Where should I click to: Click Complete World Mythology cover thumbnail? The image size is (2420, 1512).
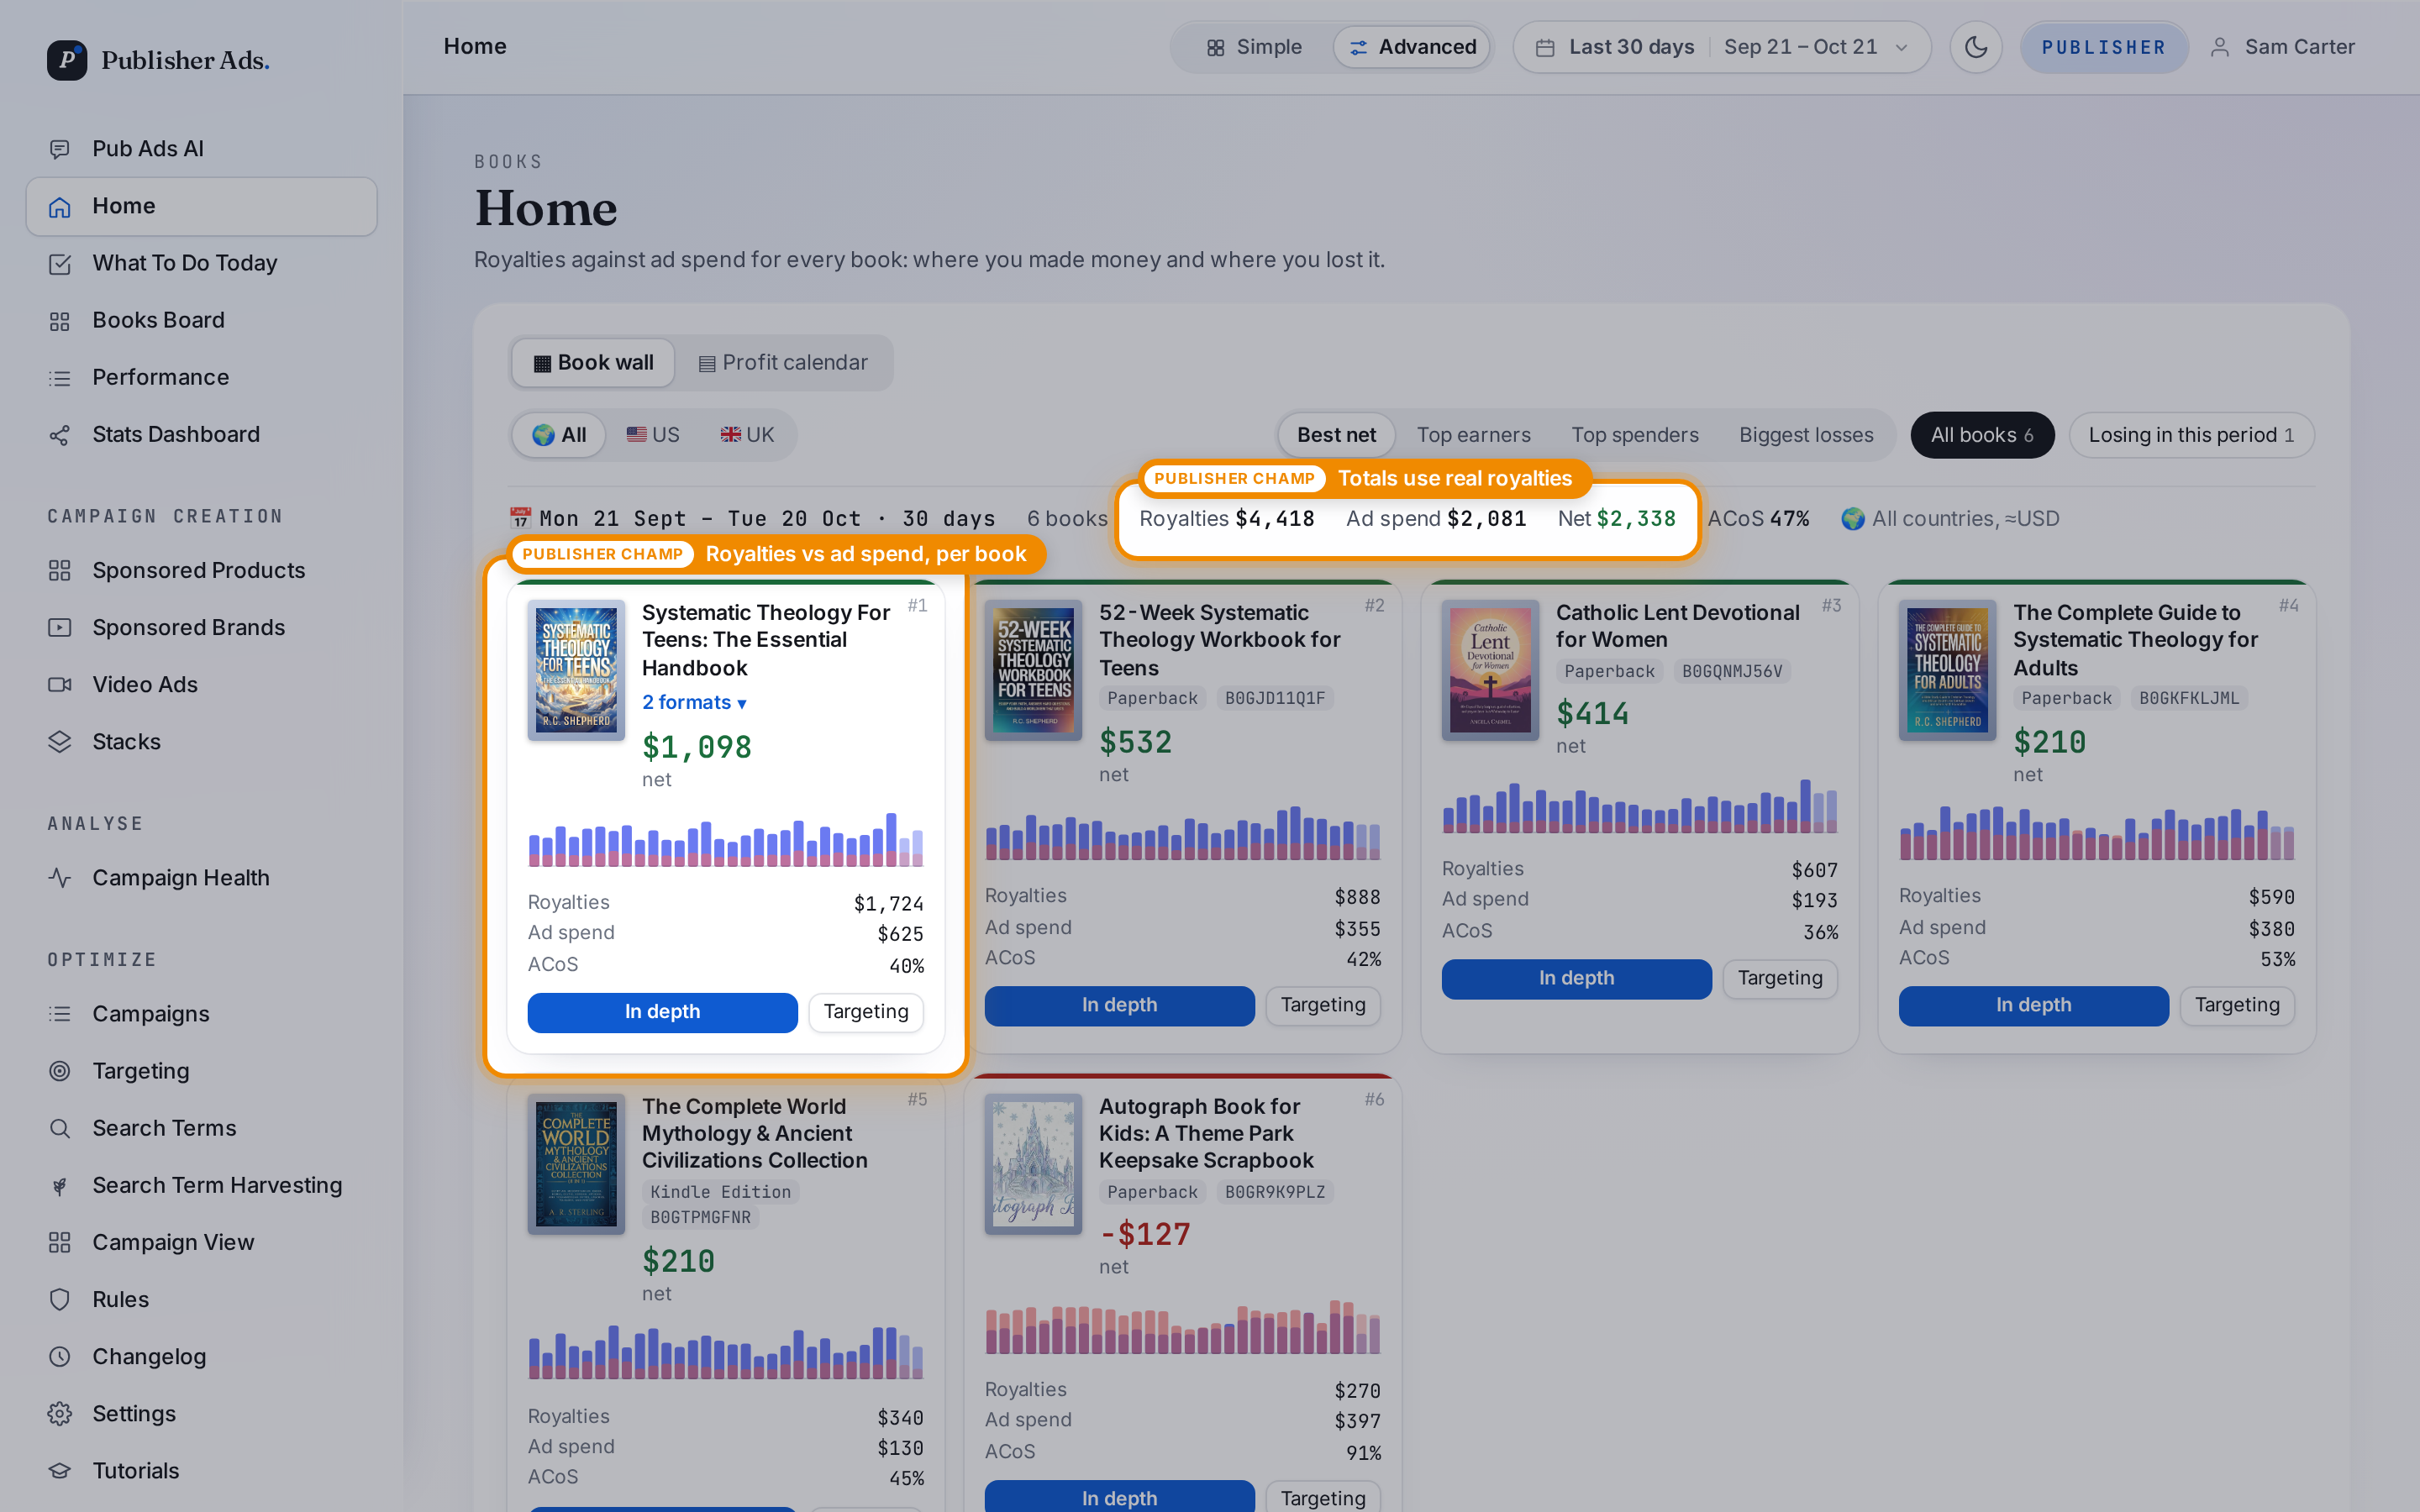pos(576,1164)
